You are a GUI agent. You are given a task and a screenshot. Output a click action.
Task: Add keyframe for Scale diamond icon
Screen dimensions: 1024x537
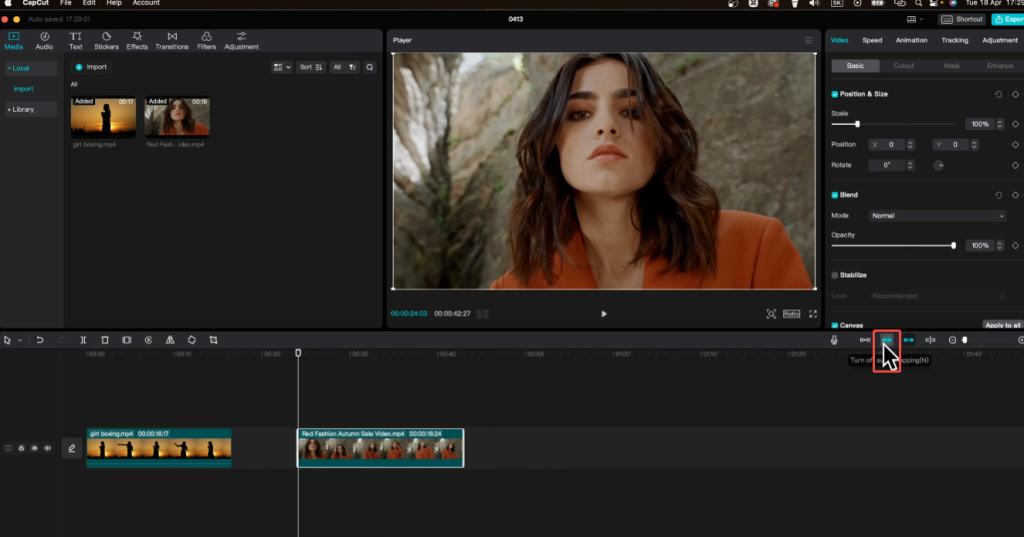[1016, 124]
